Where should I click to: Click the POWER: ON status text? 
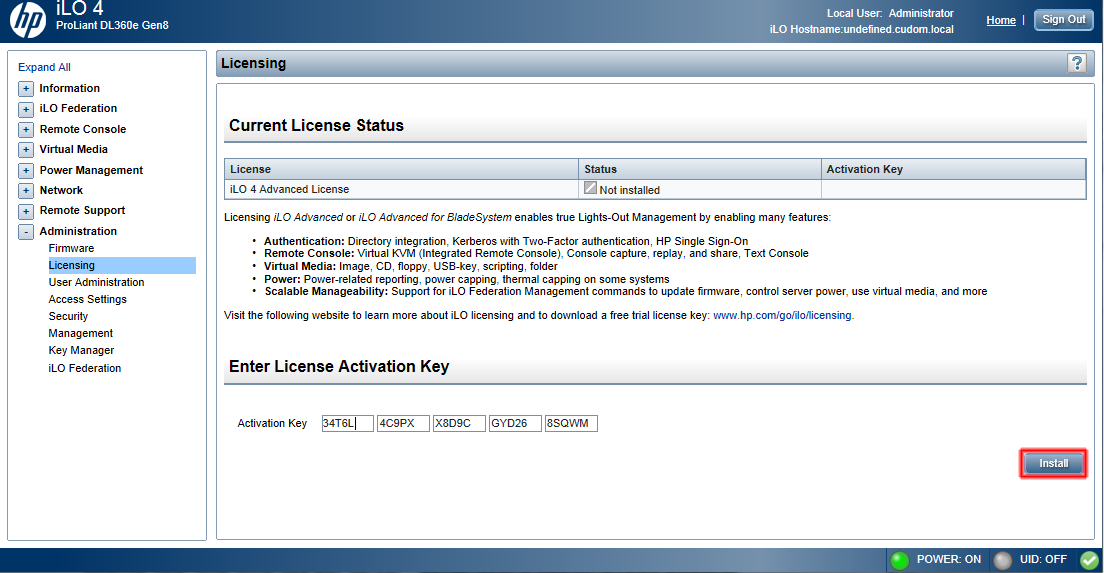[948, 560]
